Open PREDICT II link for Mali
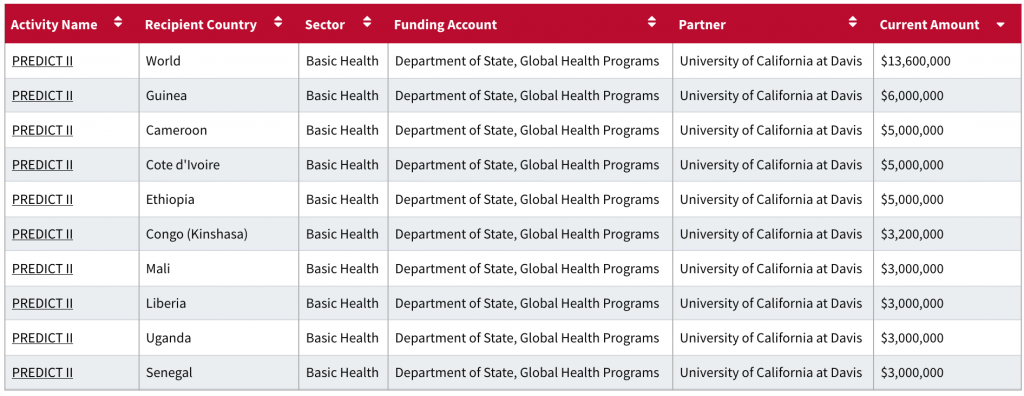1024x396 pixels. click(x=42, y=269)
